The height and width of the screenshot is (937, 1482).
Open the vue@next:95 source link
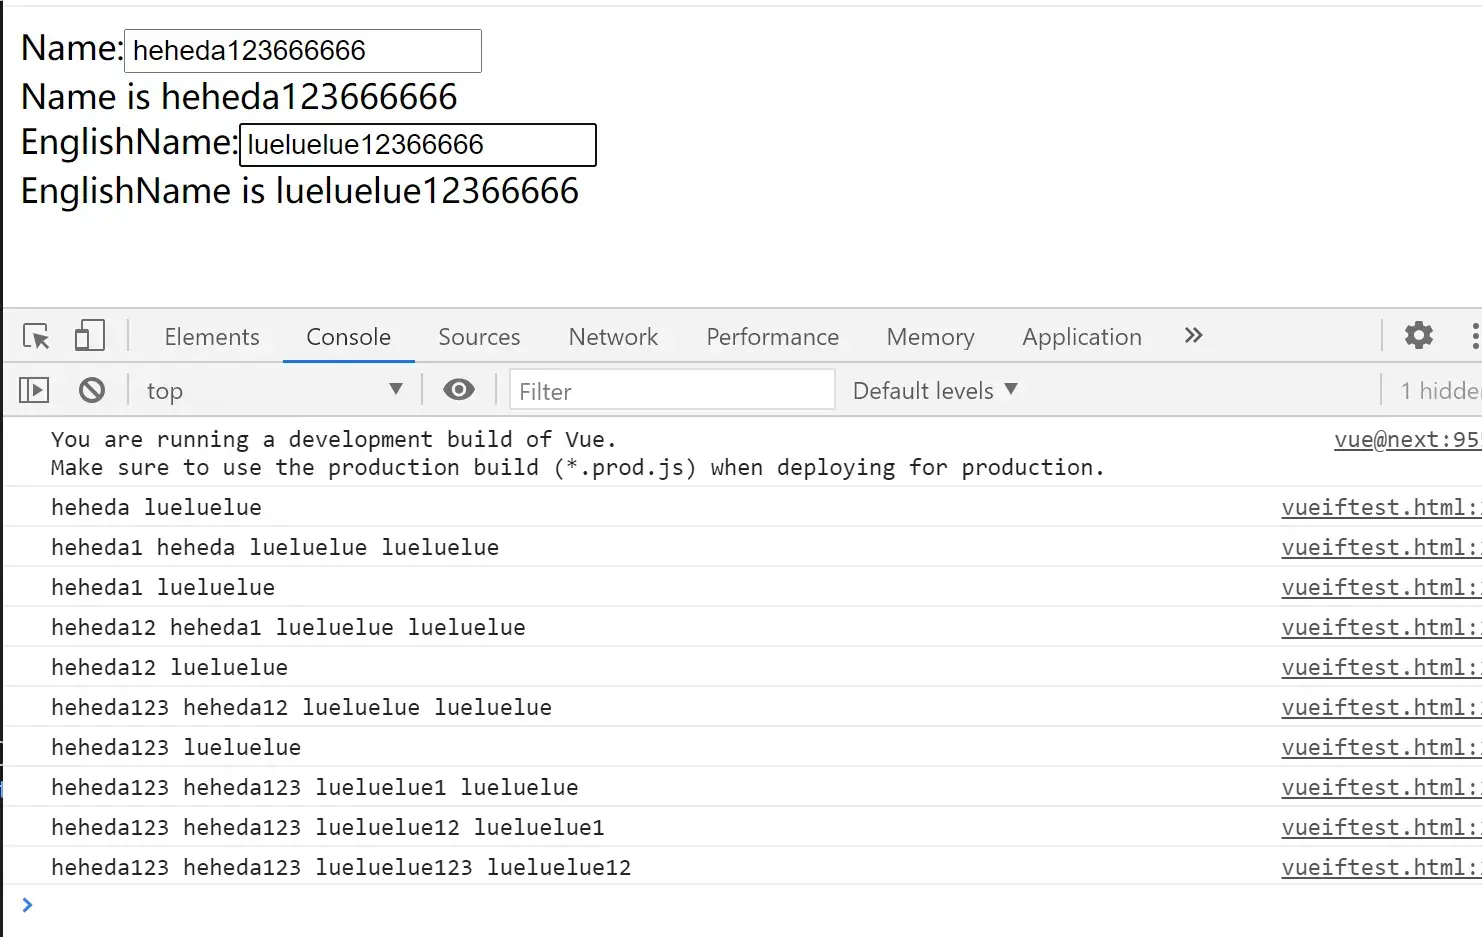click(x=1407, y=439)
